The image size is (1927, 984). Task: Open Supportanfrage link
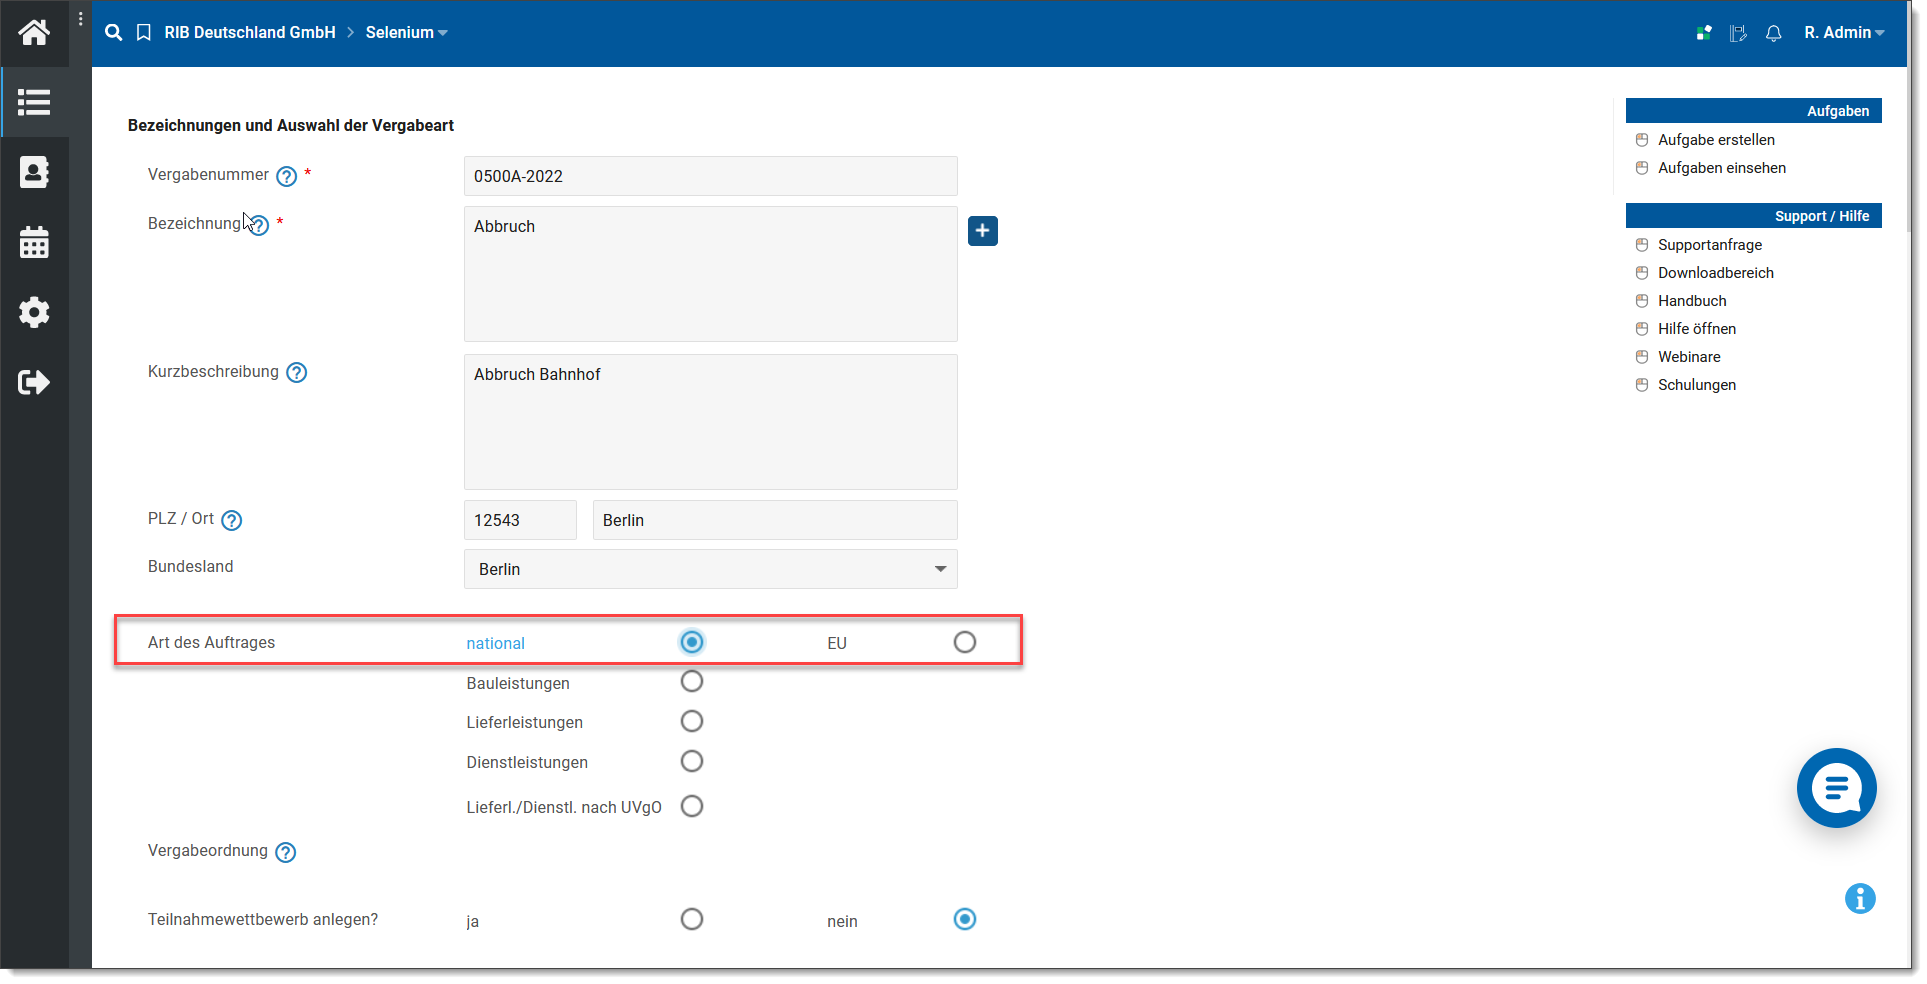[x=1709, y=245]
